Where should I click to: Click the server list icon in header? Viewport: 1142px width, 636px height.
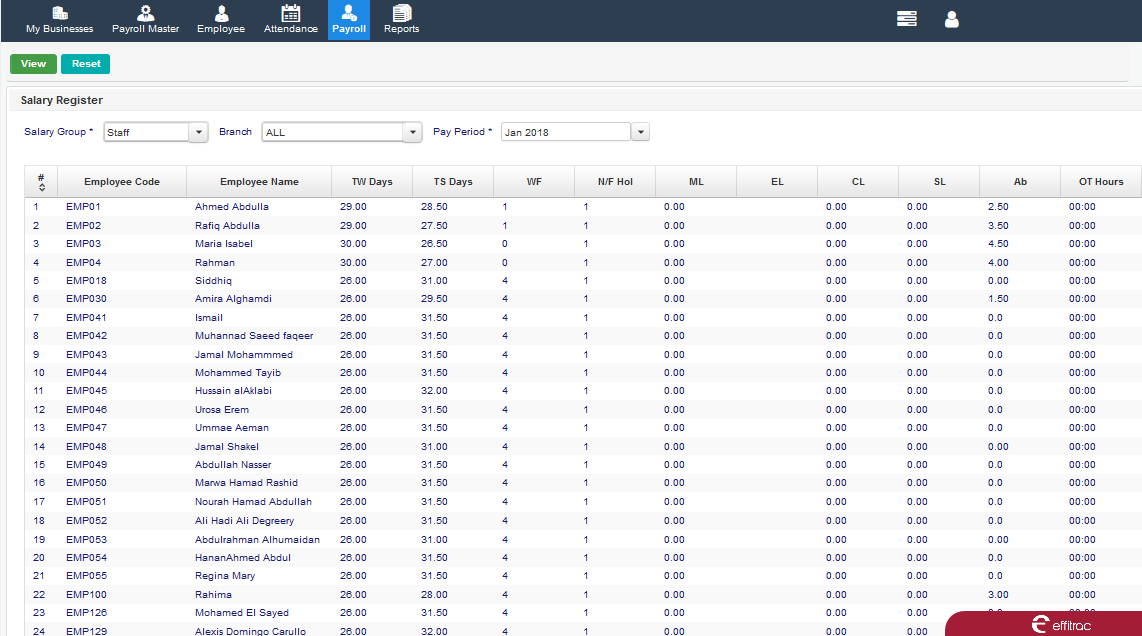point(906,19)
